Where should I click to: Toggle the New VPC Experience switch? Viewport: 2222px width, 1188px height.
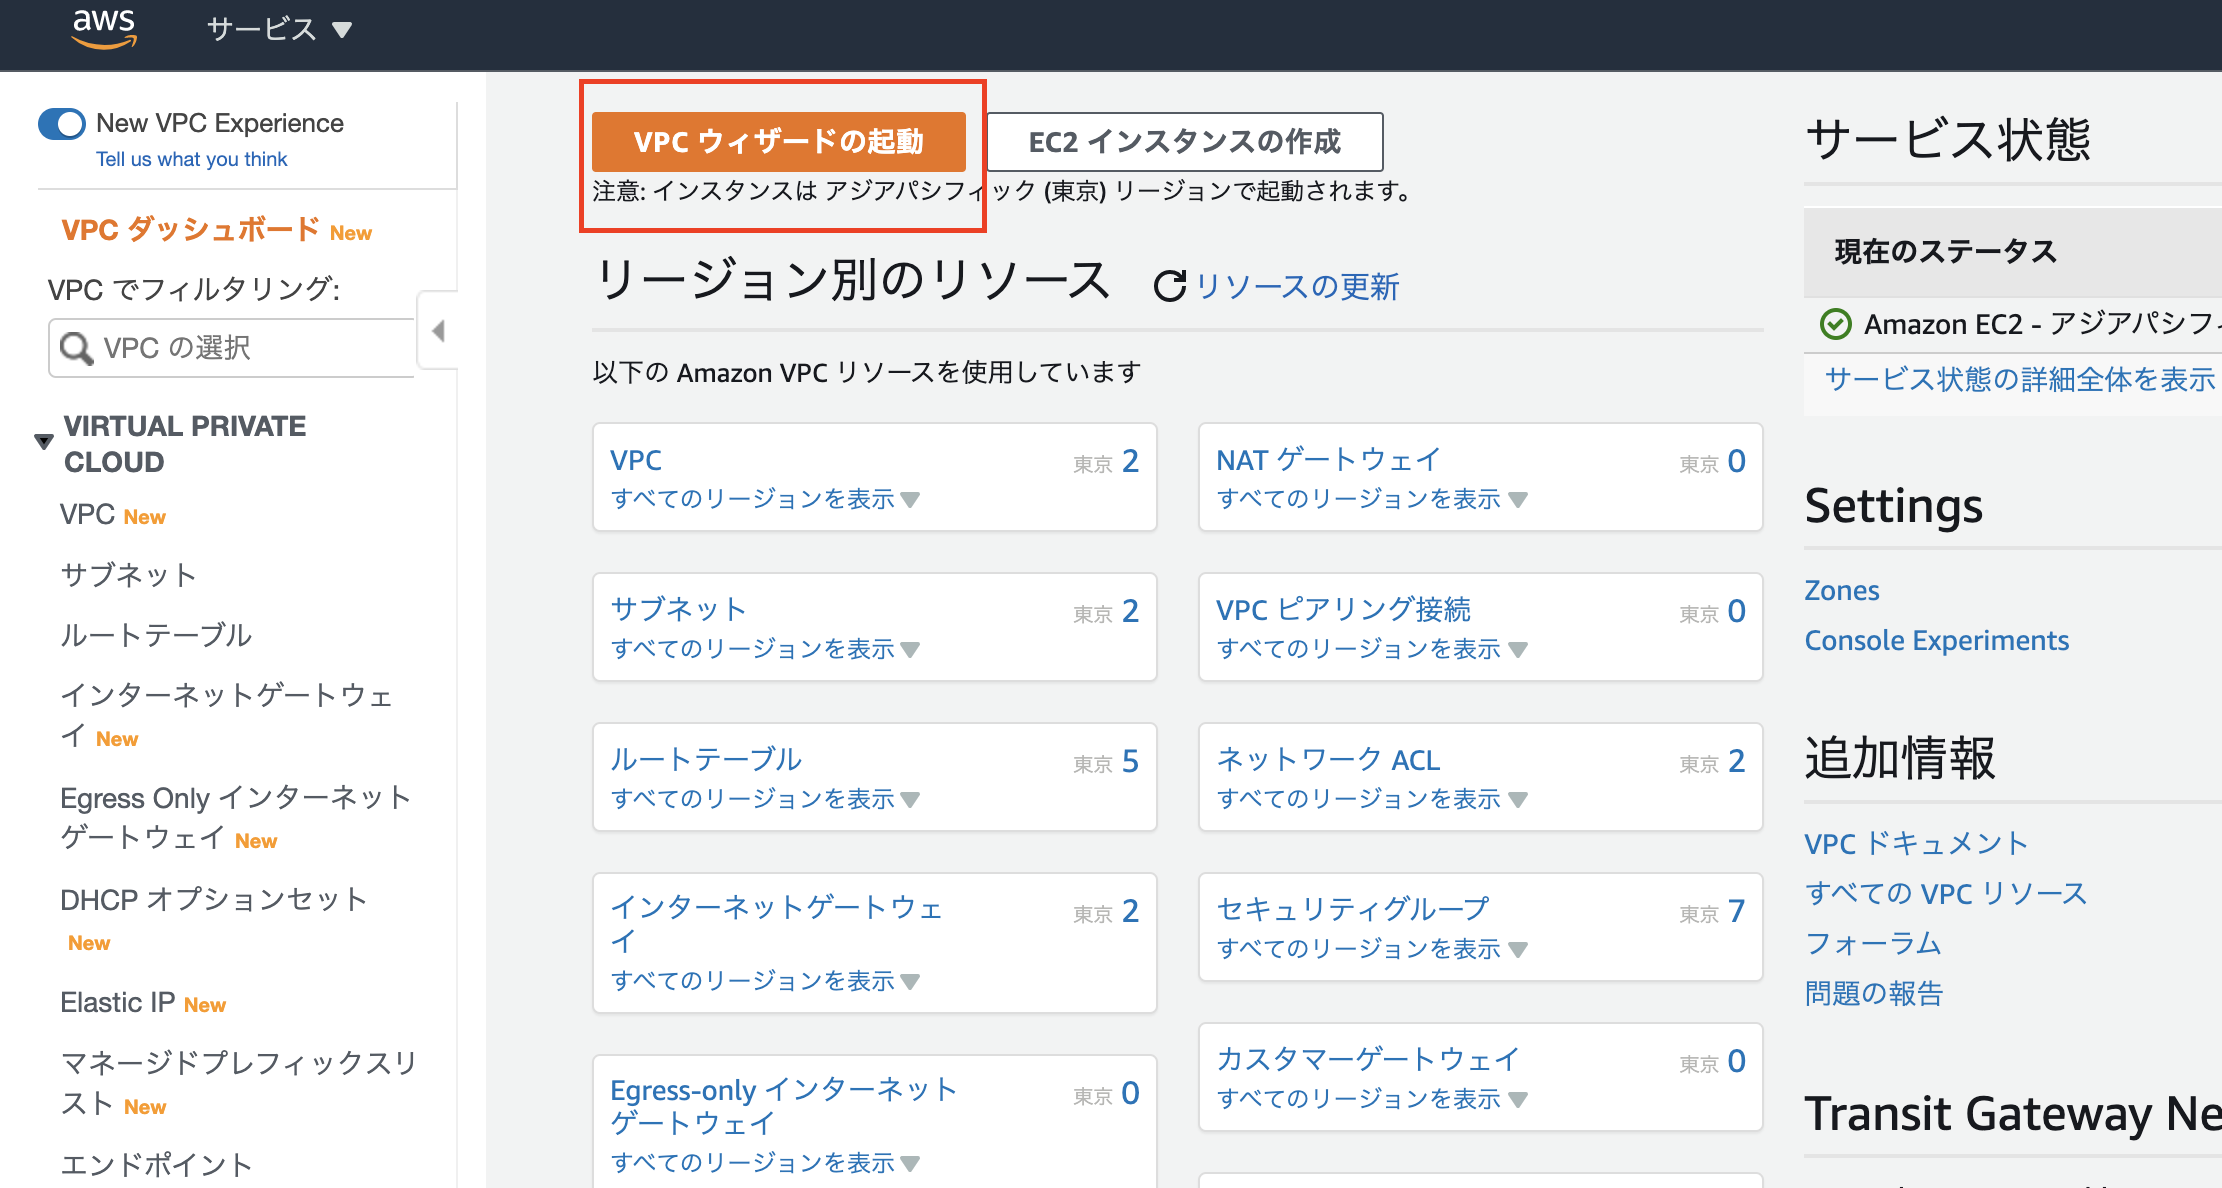[x=62, y=124]
